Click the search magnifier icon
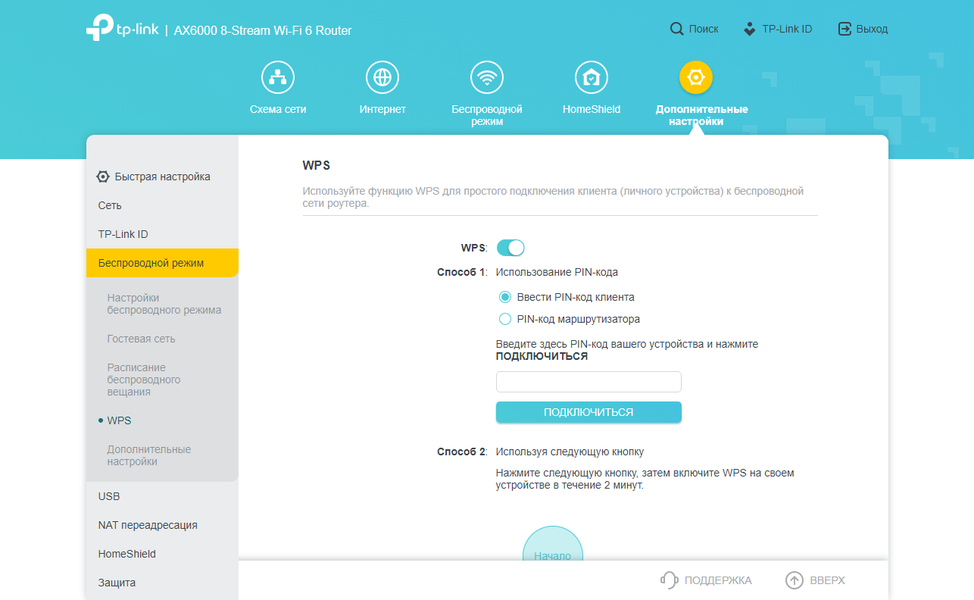The image size is (974, 600). coord(676,29)
